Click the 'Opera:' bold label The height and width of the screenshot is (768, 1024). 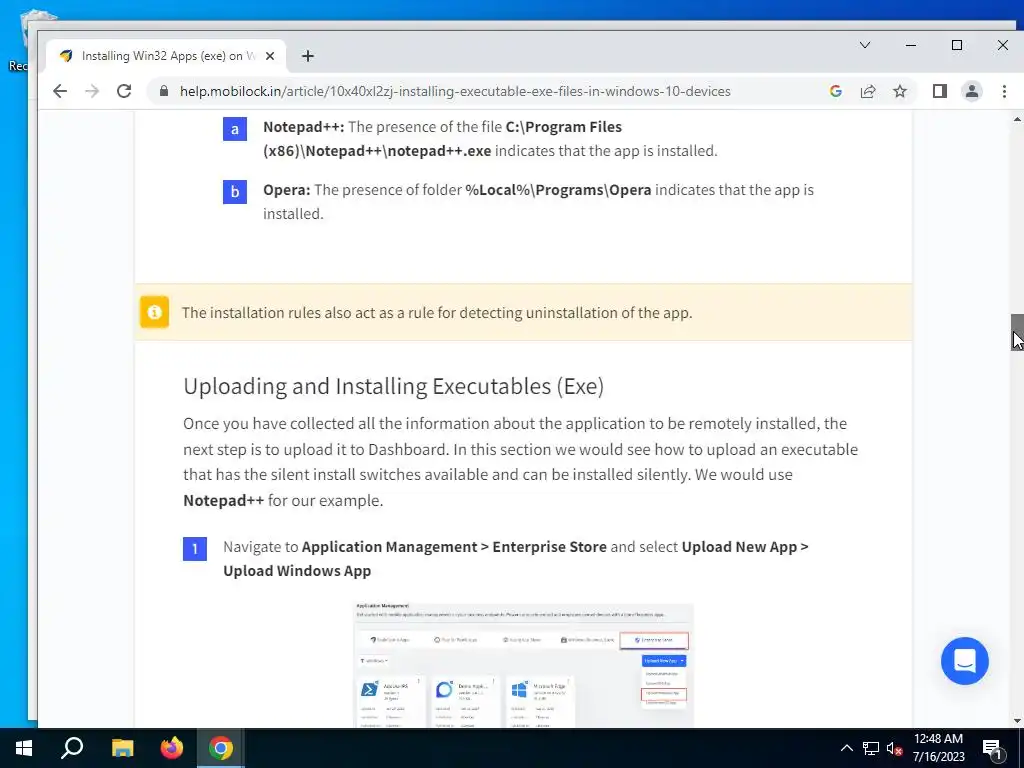click(x=287, y=190)
